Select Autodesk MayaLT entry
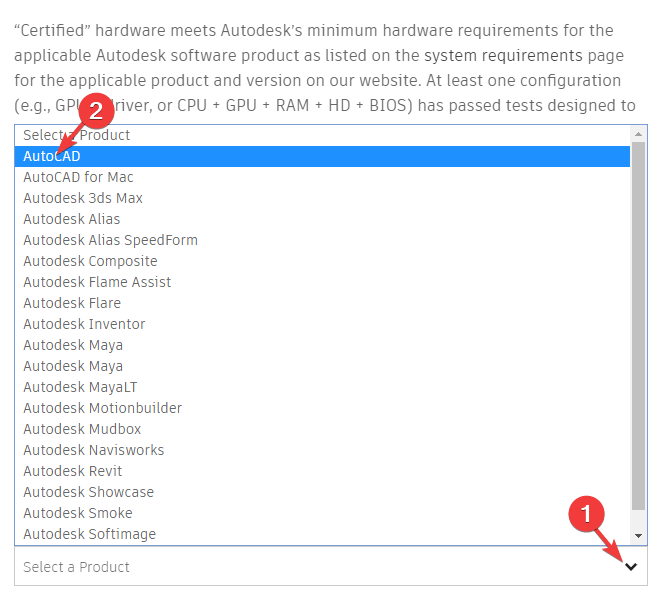 tap(322, 387)
